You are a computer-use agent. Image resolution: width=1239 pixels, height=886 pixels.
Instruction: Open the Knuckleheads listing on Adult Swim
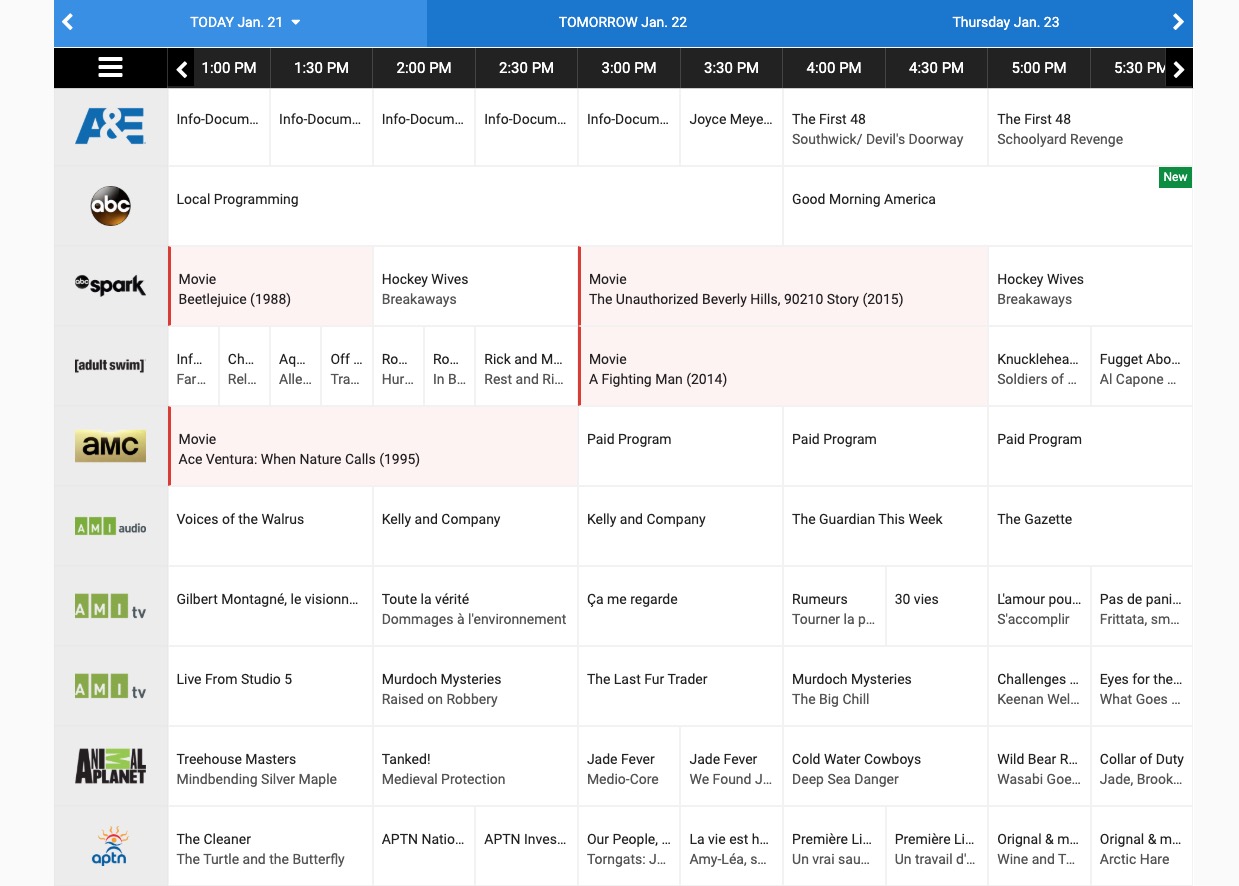pyautogui.click(x=1039, y=366)
